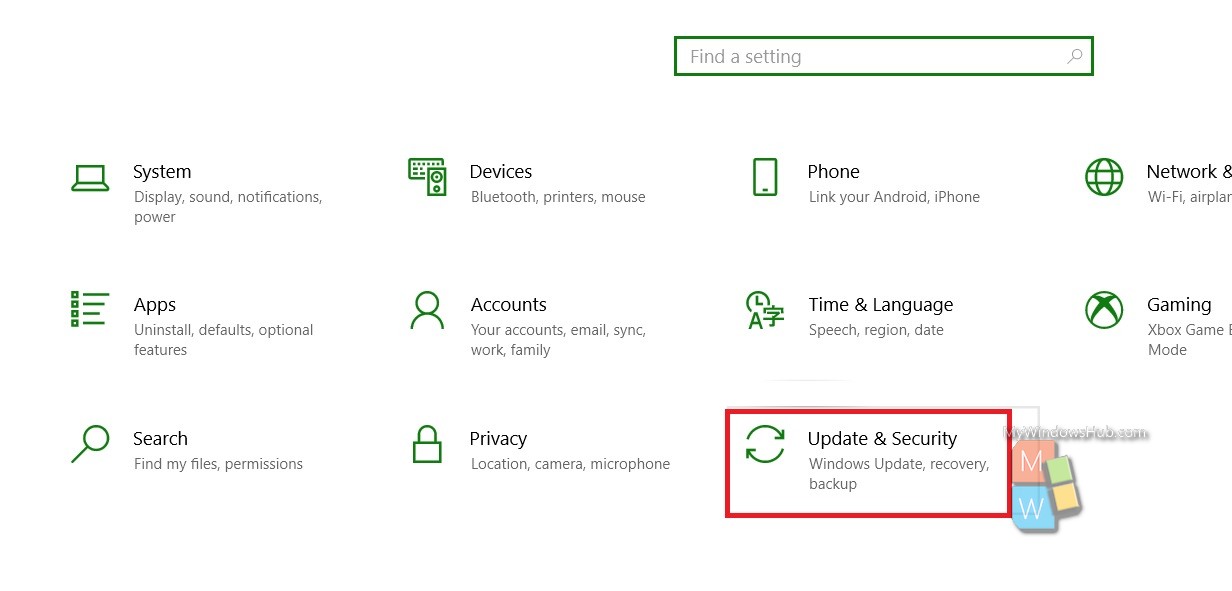Click 'Windows Update, recovery, backup' description
Image resolution: width=1232 pixels, height=591 pixels.
(899, 474)
